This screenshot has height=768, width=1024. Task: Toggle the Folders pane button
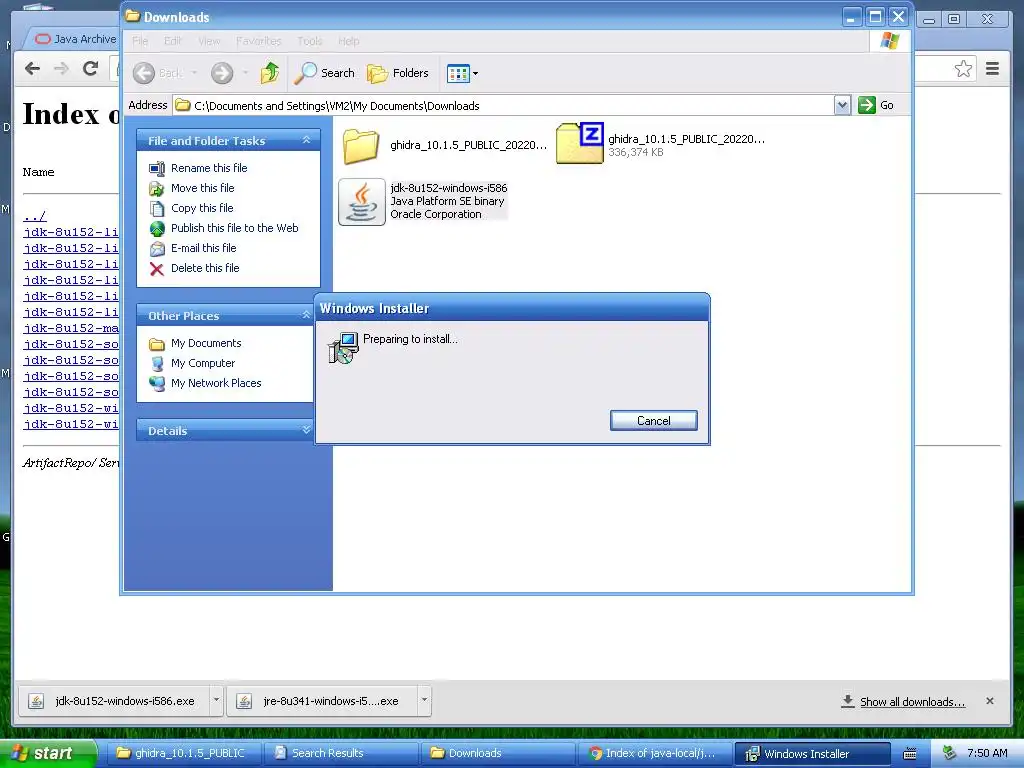tap(398, 73)
